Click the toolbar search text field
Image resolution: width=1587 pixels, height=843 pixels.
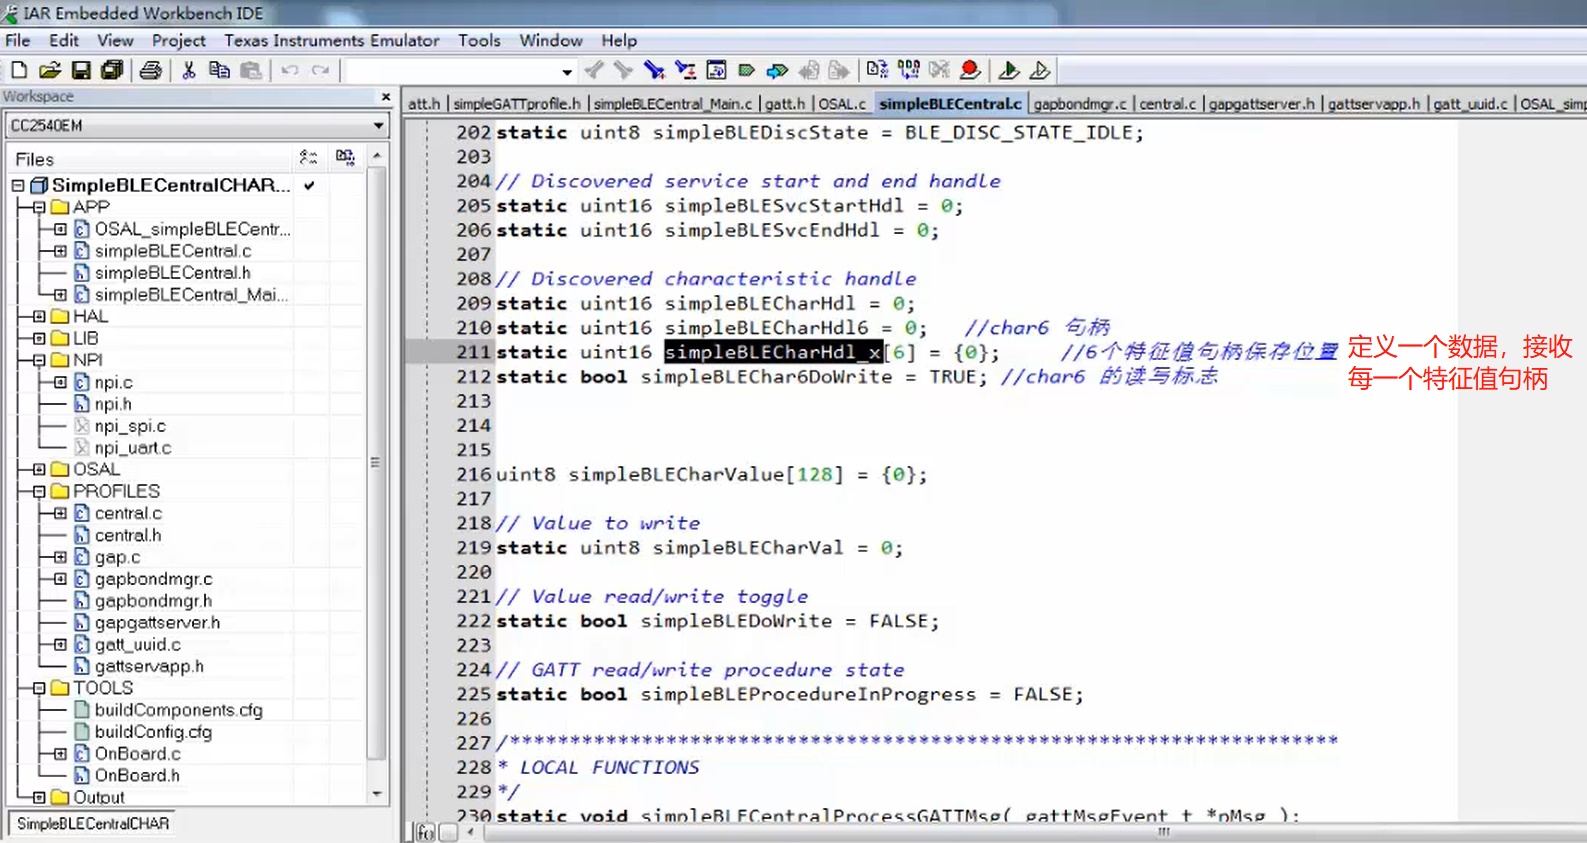coord(452,71)
